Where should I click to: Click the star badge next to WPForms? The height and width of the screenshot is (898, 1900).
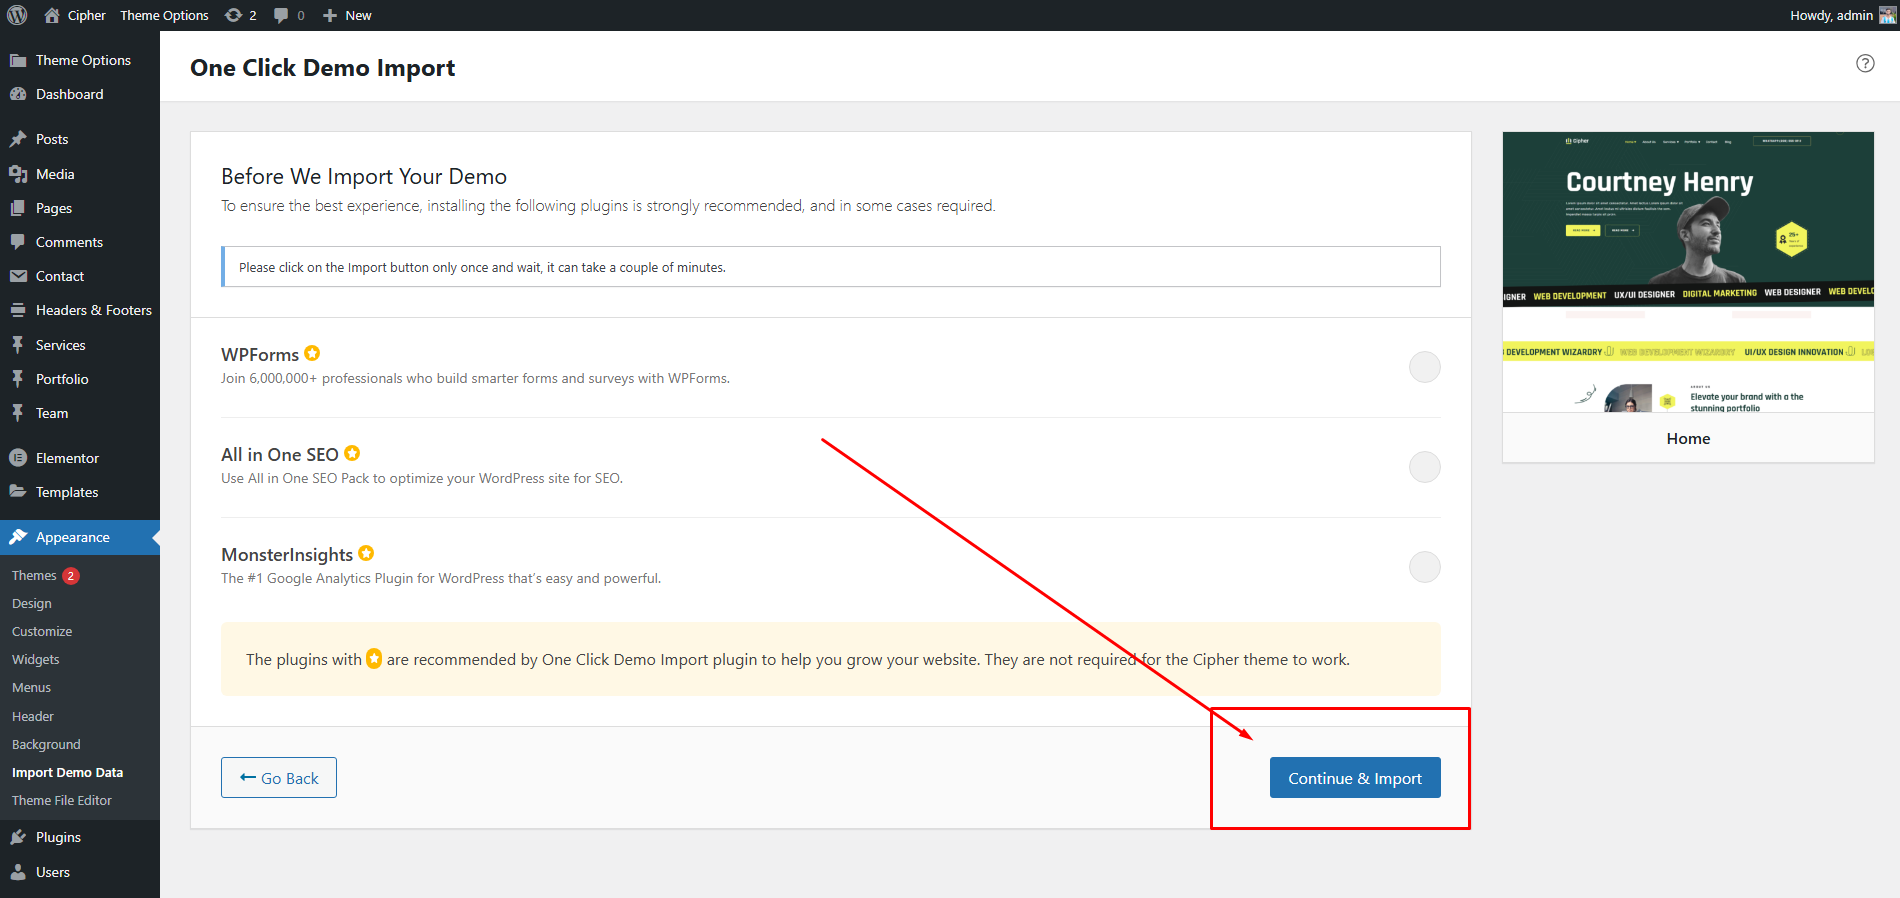coord(312,353)
